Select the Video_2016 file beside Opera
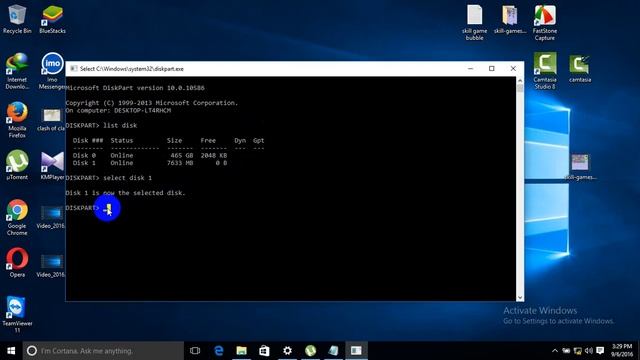This screenshot has height=360, width=640. (x=51, y=266)
